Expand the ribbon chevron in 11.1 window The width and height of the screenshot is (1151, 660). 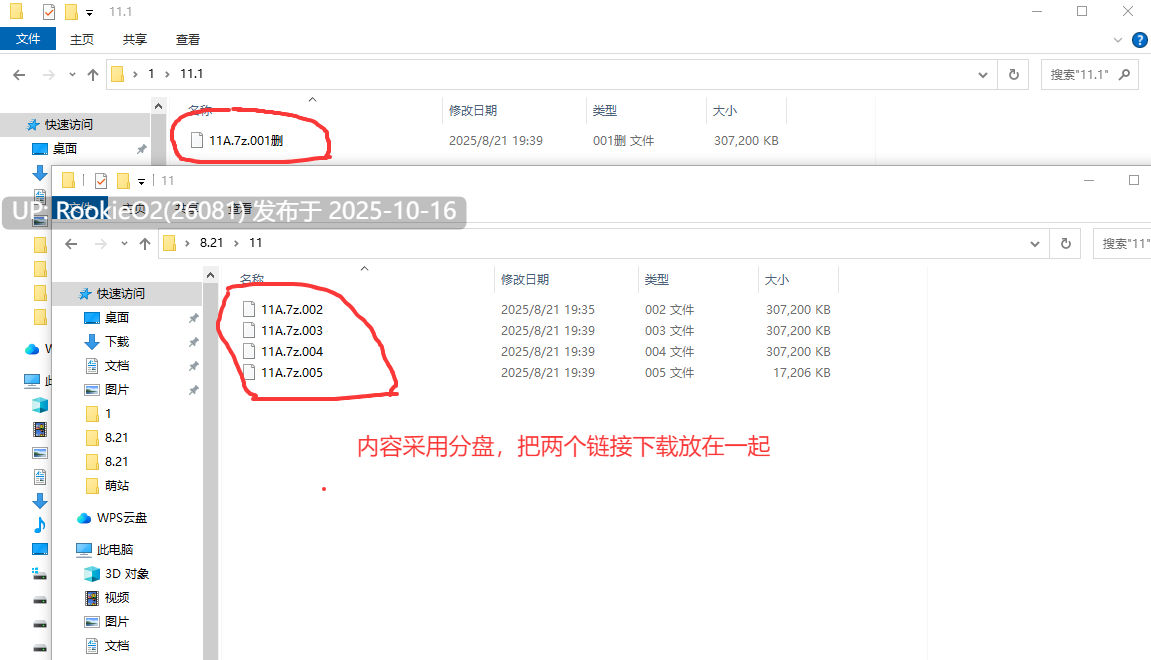point(1117,40)
